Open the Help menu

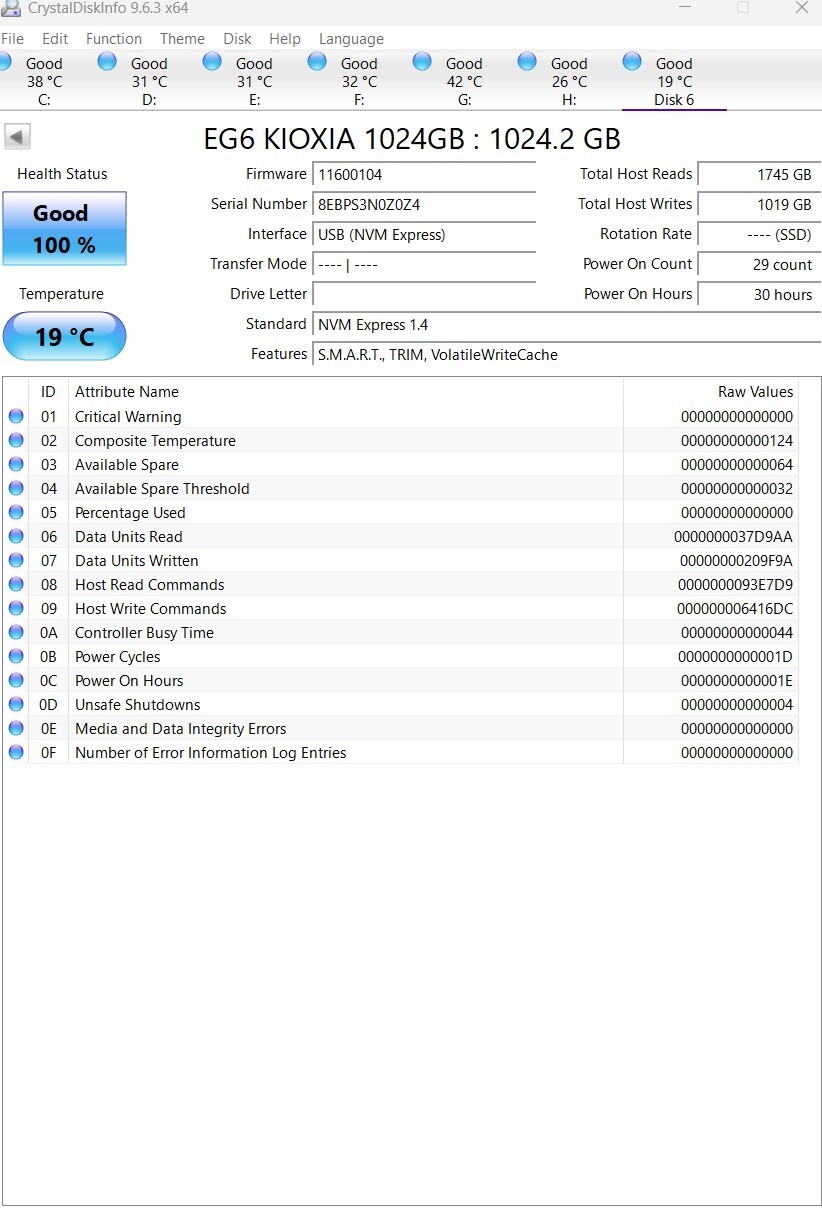(x=285, y=38)
